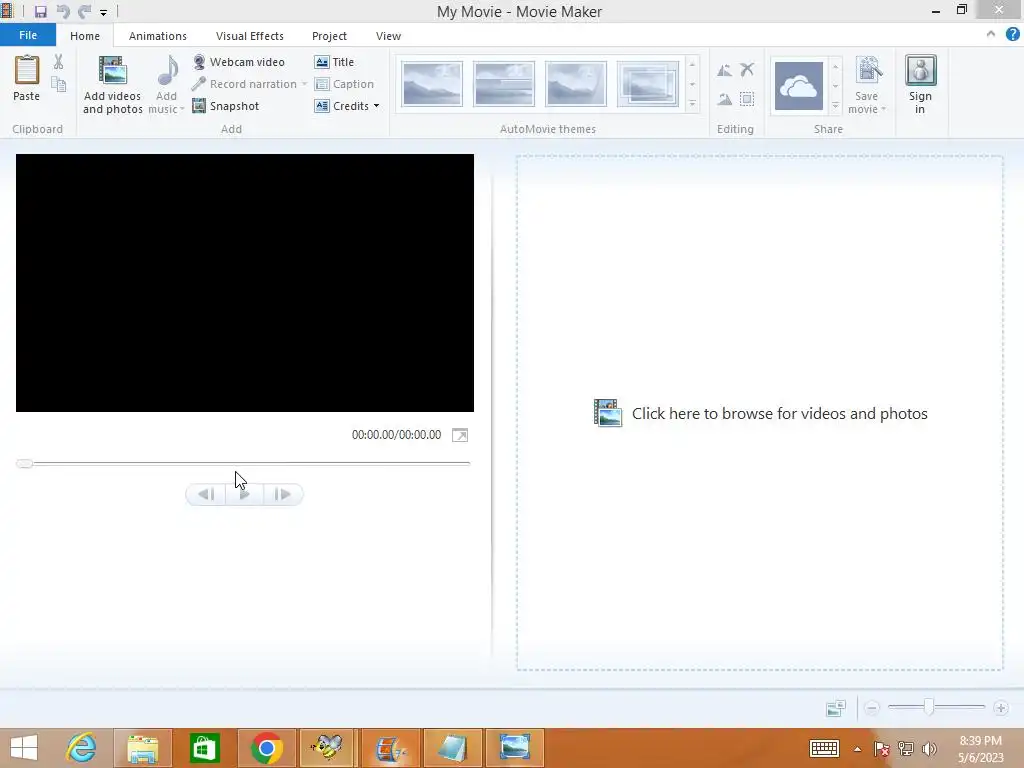The width and height of the screenshot is (1024, 768).
Task: Expand the Credits dropdown arrow
Action: (x=376, y=106)
